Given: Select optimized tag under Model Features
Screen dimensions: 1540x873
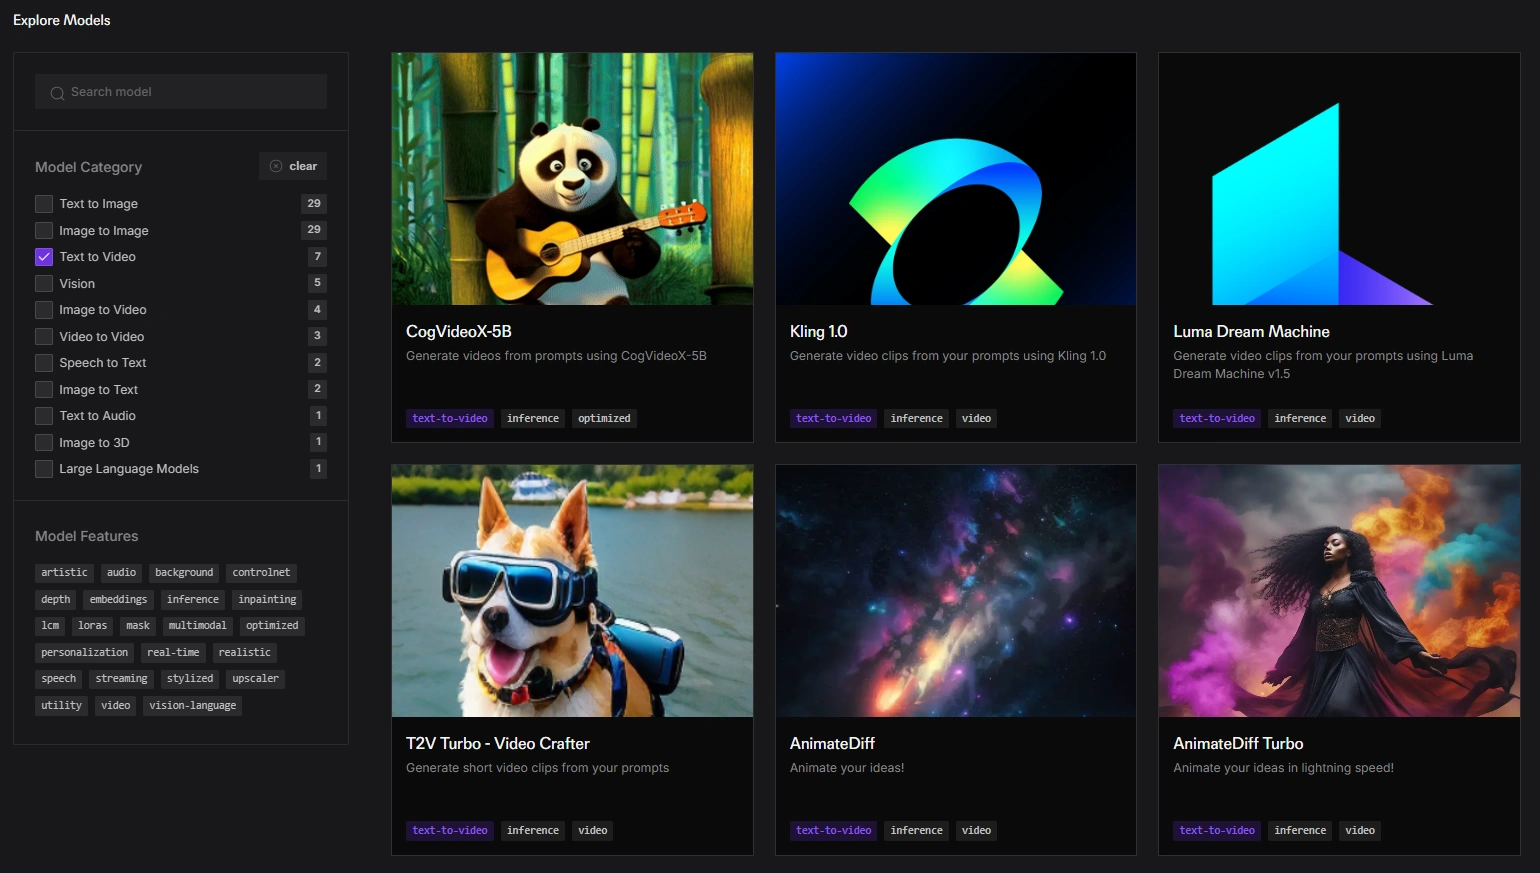Looking at the screenshot, I should point(272,626).
